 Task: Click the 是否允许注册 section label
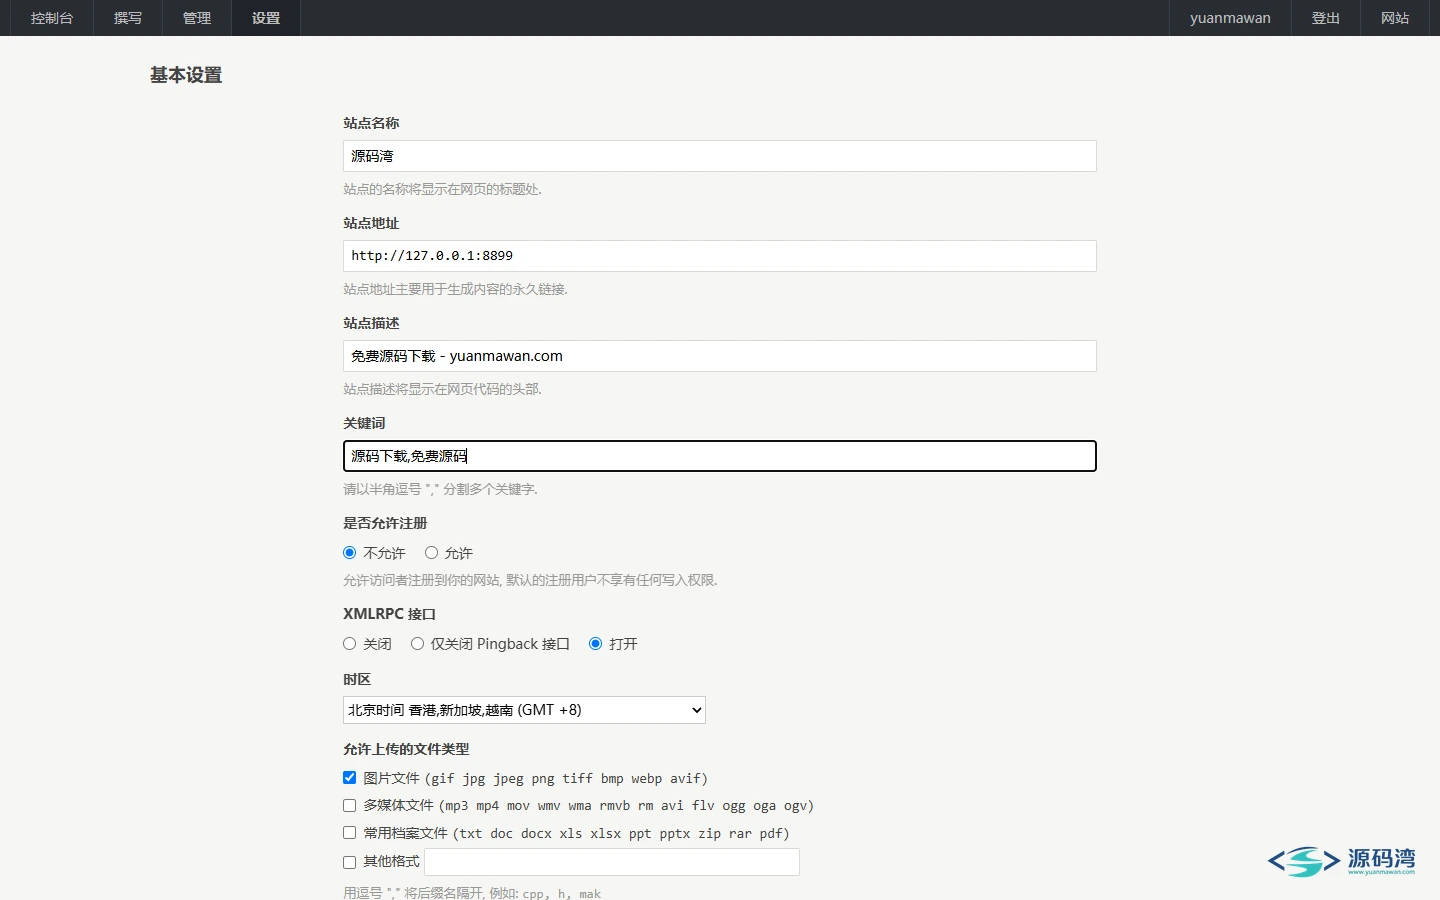(x=385, y=523)
